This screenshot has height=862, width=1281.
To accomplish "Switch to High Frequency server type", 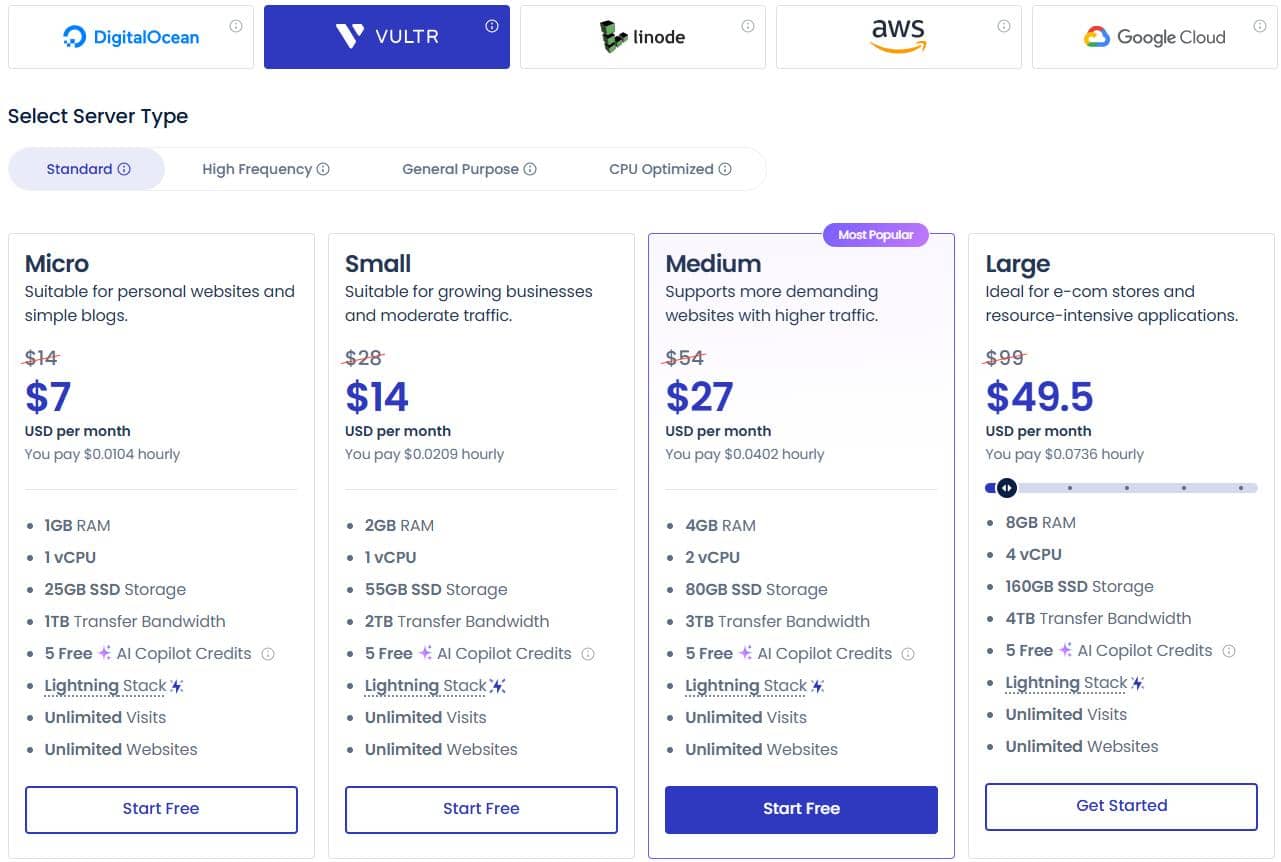I will (265, 169).
